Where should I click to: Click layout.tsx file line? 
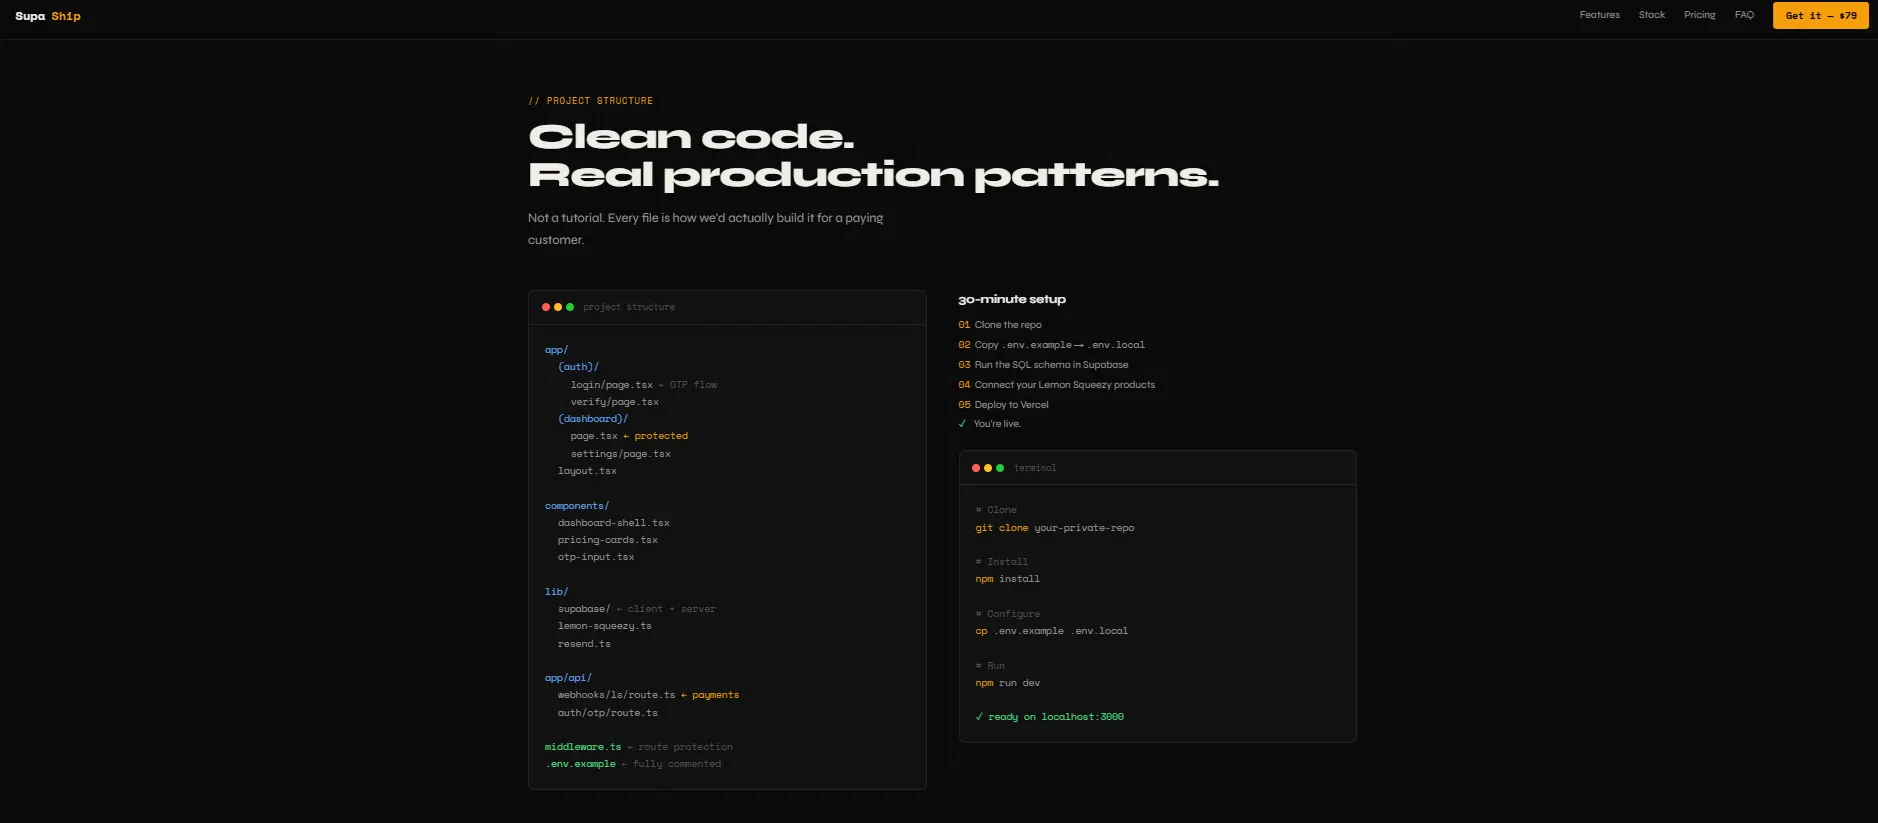pyautogui.click(x=587, y=471)
